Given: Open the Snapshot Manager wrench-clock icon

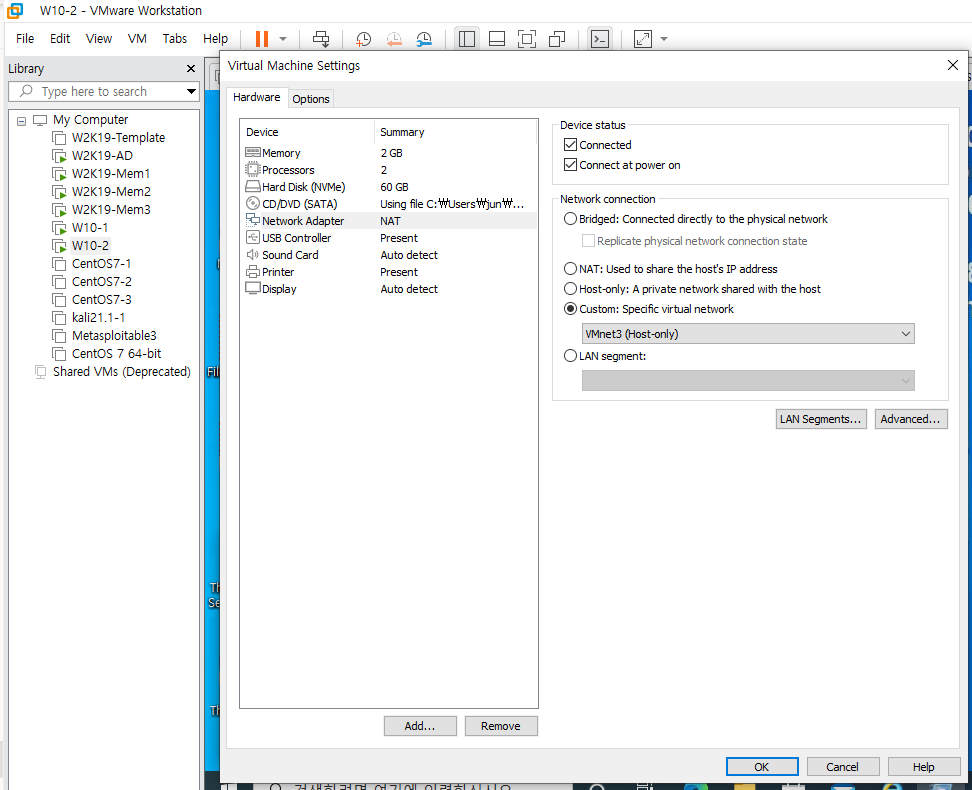Looking at the screenshot, I should [x=424, y=39].
